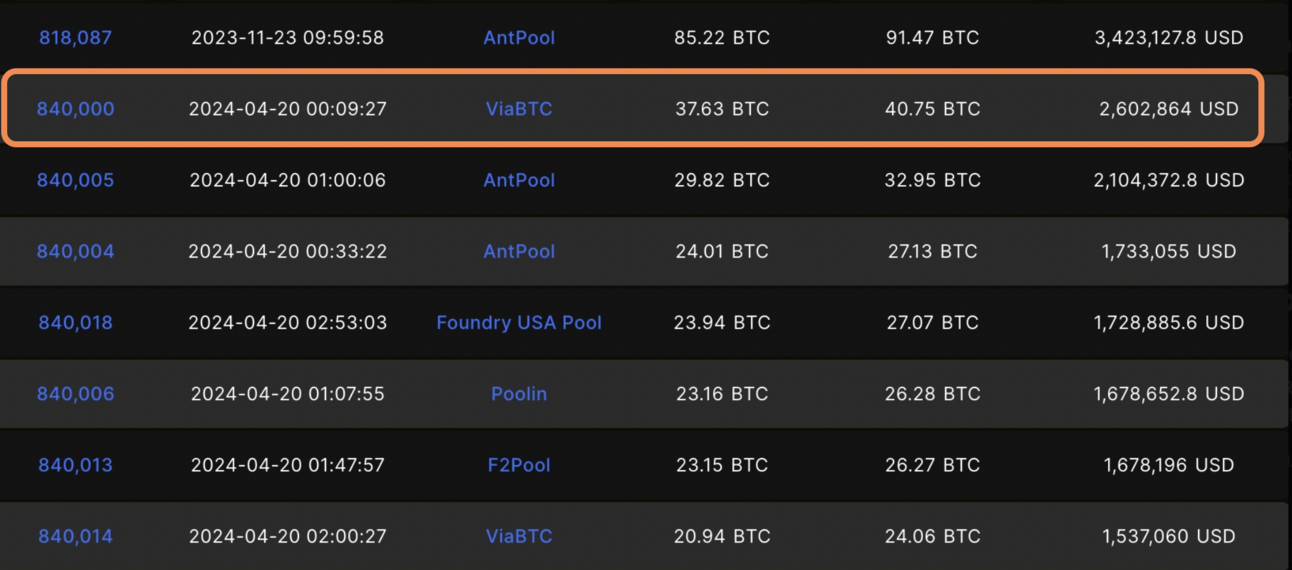Open the Foundry USA Pool link
The height and width of the screenshot is (570, 1292).
(519, 322)
